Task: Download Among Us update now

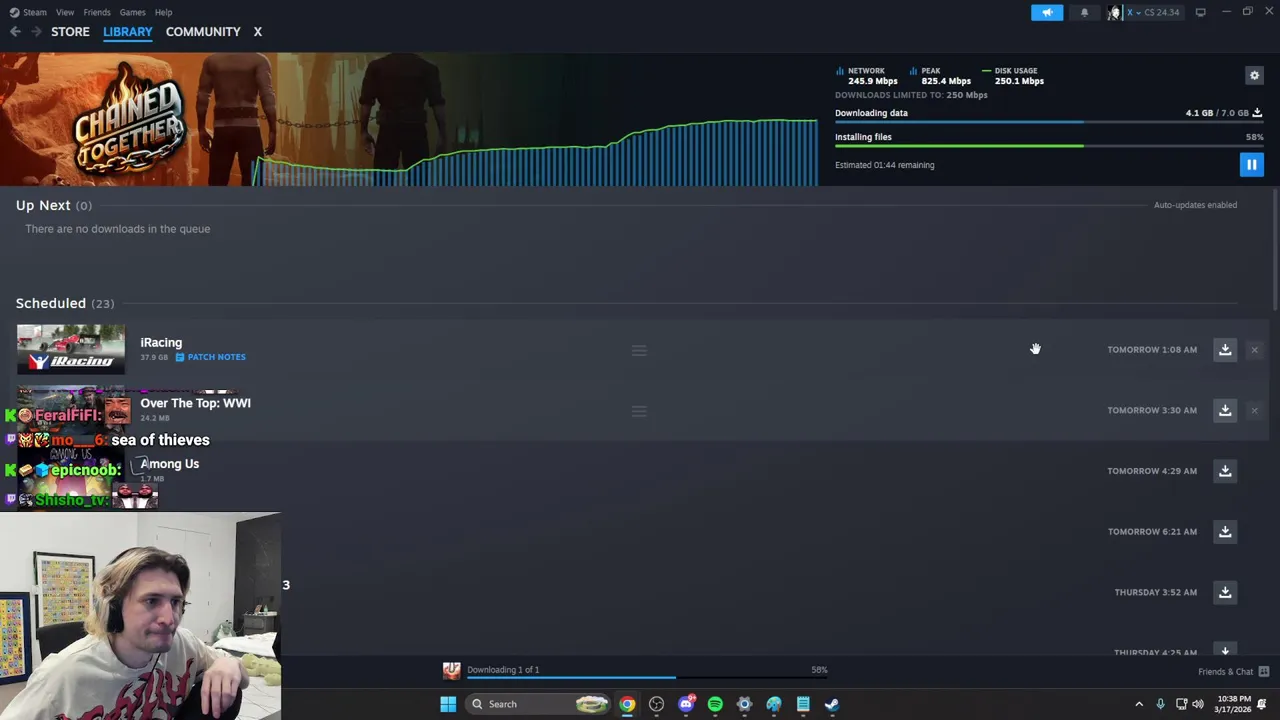Action: click(x=1225, y=471)
